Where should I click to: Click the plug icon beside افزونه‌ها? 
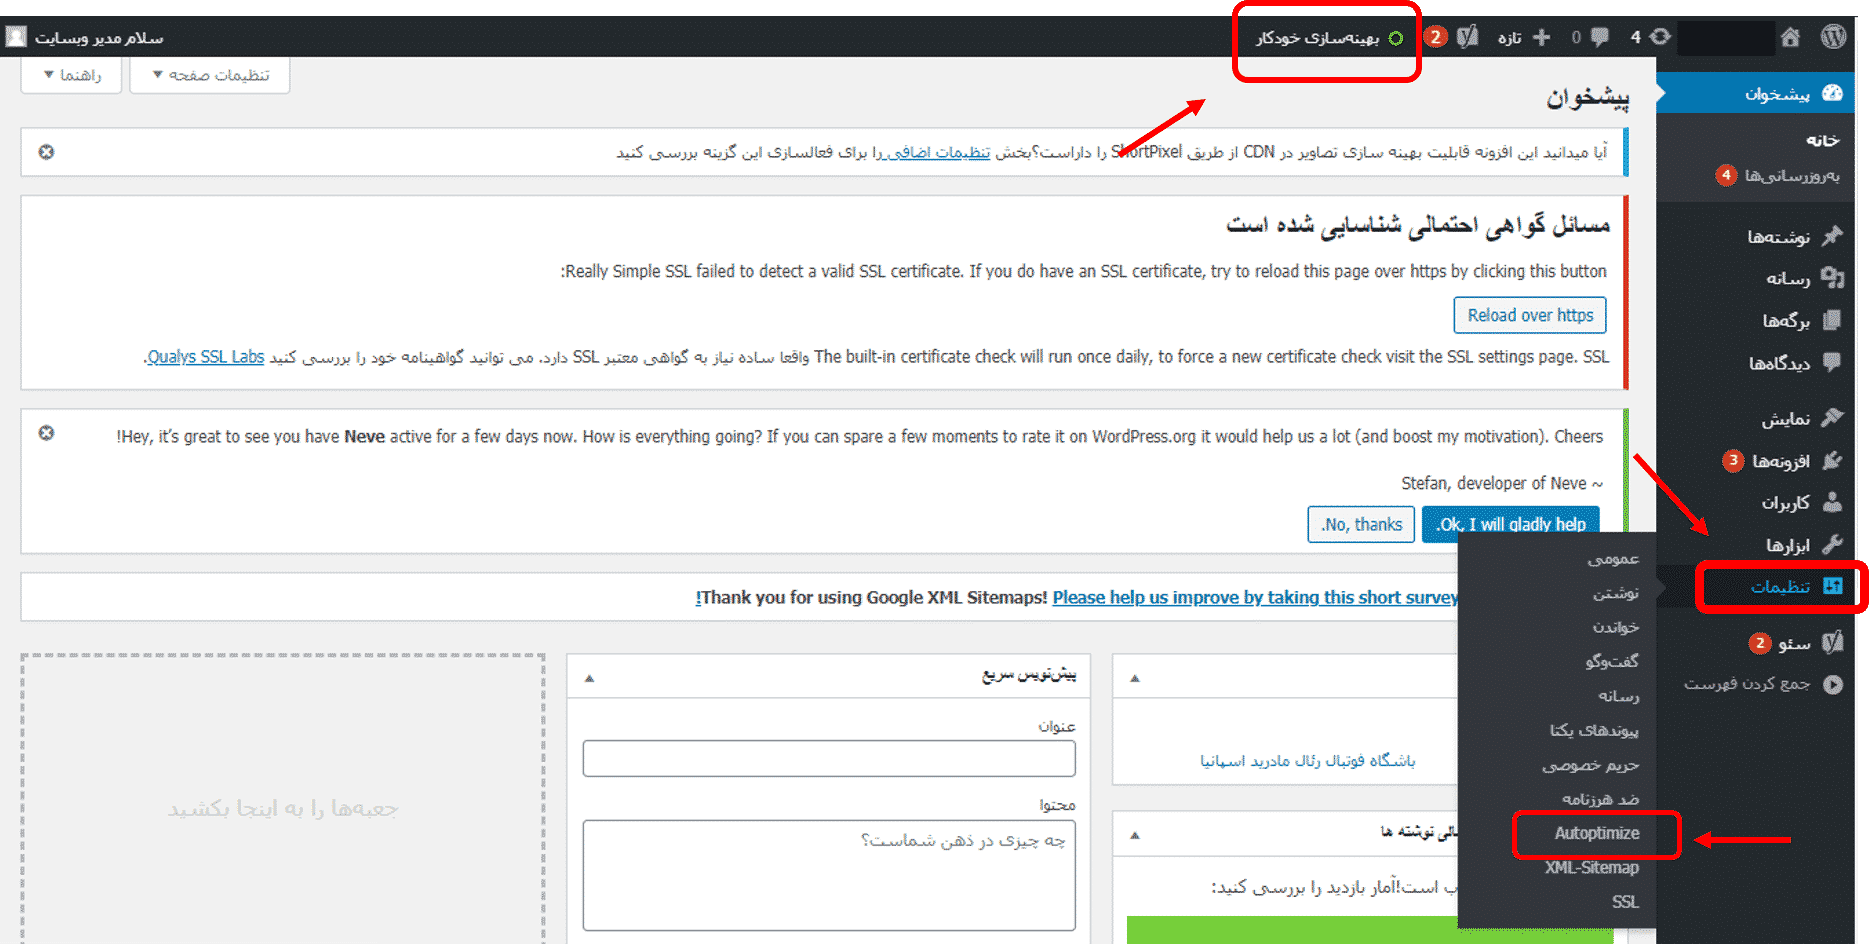pyautogui.click(x=1832, y=460)
